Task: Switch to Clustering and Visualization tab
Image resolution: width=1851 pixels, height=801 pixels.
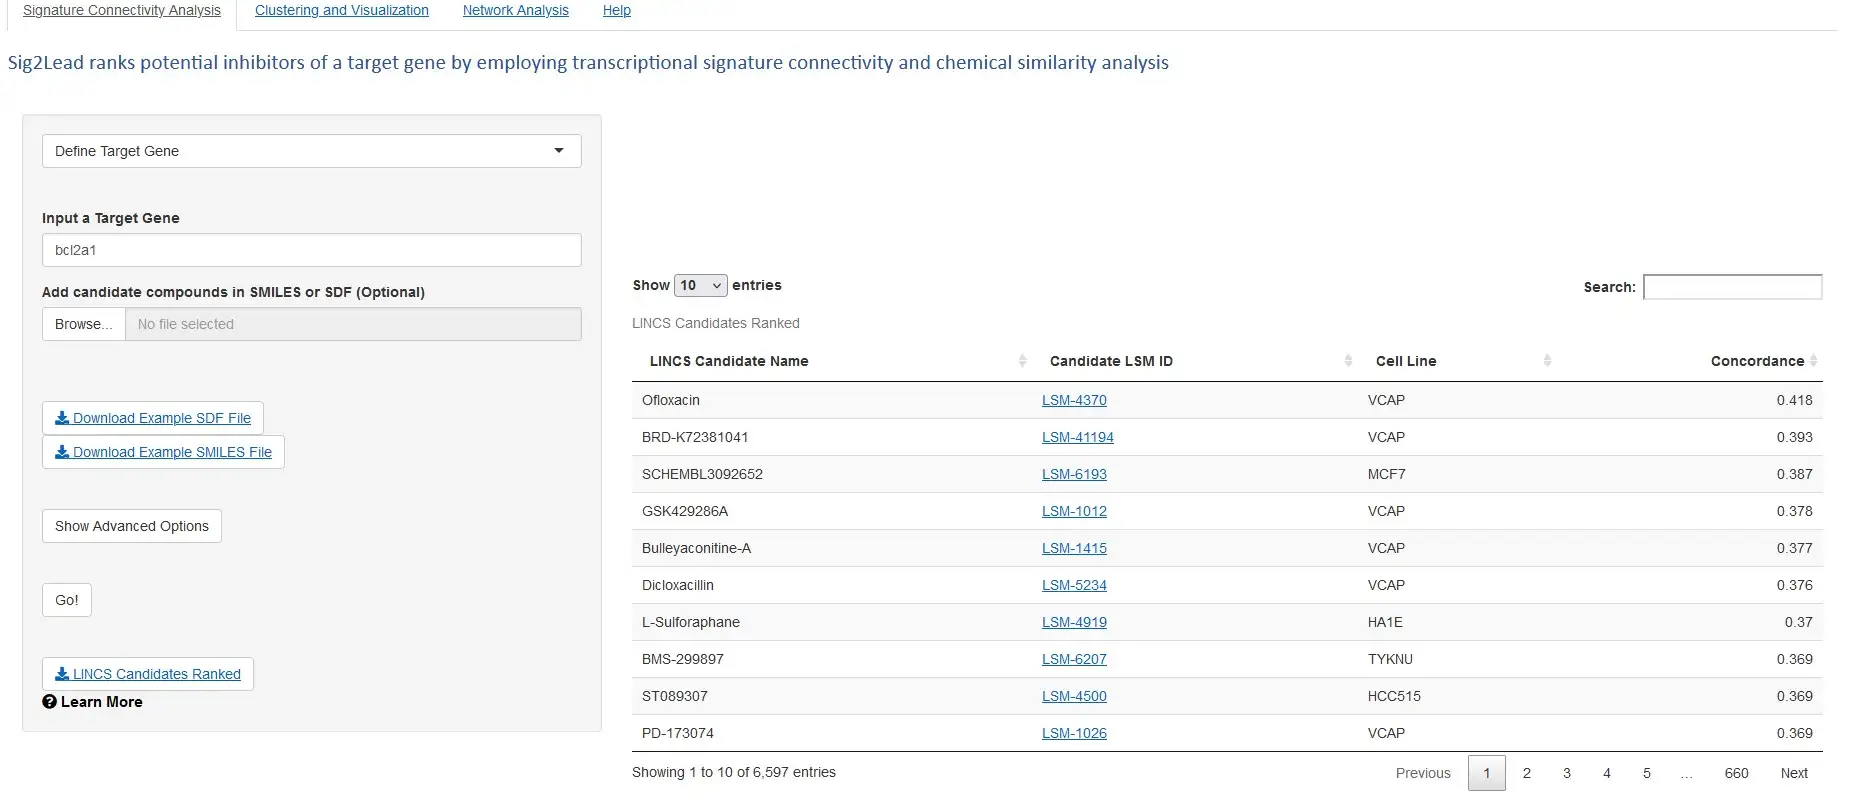Action: [x=342, y=10]
